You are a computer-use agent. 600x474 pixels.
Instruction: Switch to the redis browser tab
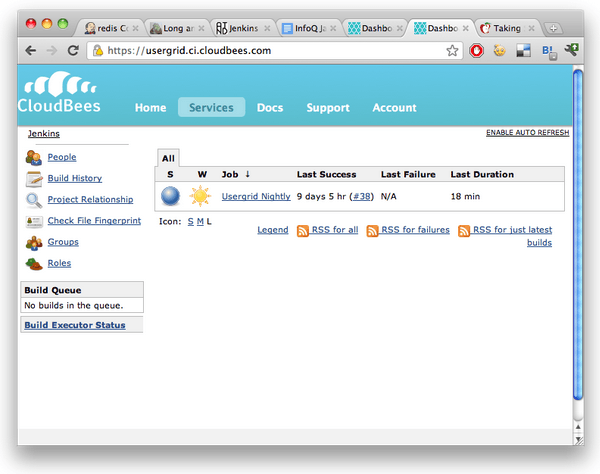[x=111, y=28]
